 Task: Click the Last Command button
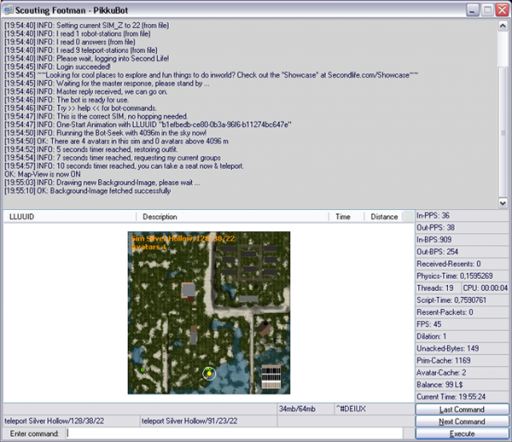click(462, 409)
